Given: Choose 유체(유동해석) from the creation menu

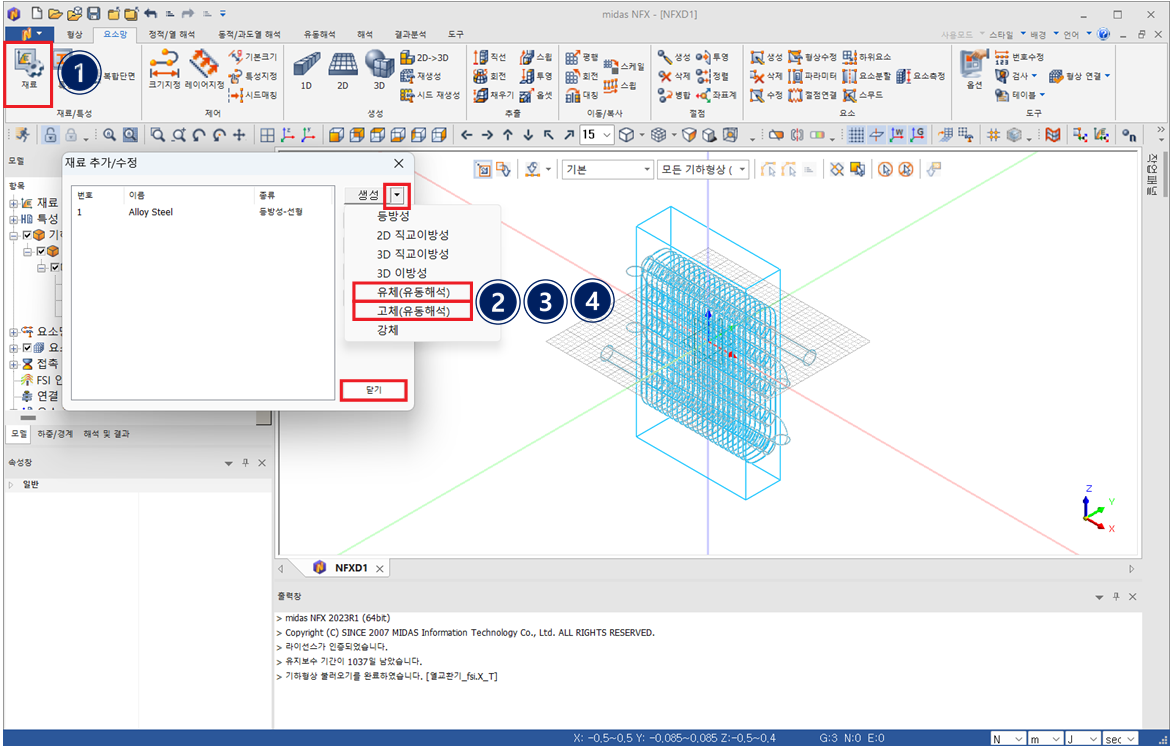Looking at the screenshot, I should [413, 292].
